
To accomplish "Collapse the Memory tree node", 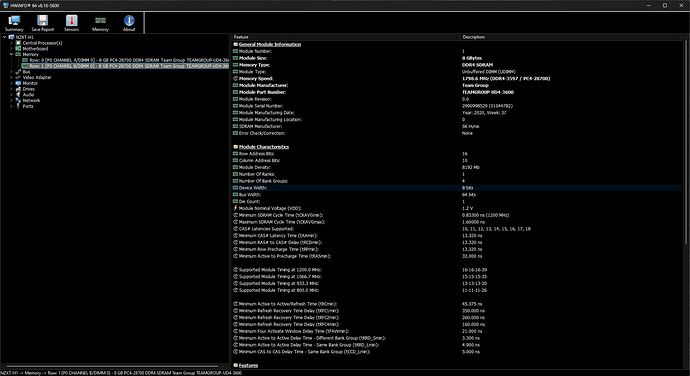I will coord(11,55).
